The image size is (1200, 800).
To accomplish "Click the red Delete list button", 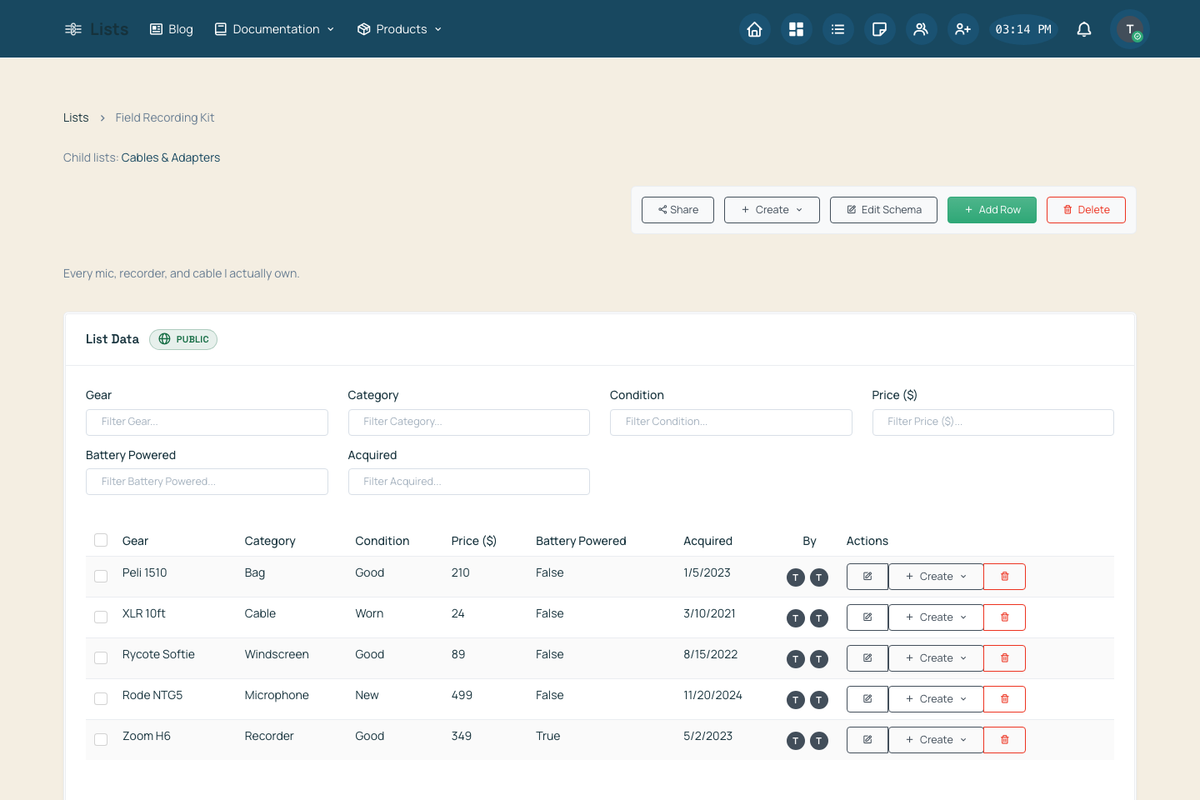I will [x=1086, y=210].
